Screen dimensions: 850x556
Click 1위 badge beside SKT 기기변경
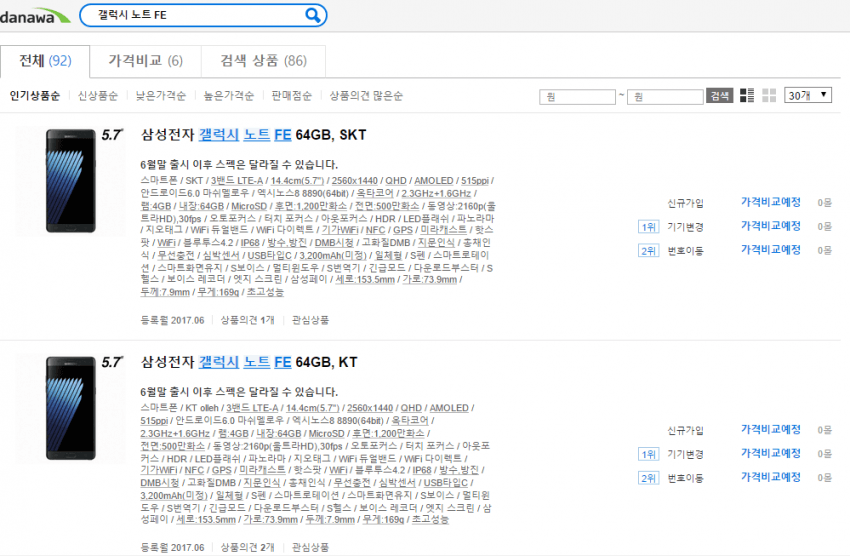pos(648,227)
